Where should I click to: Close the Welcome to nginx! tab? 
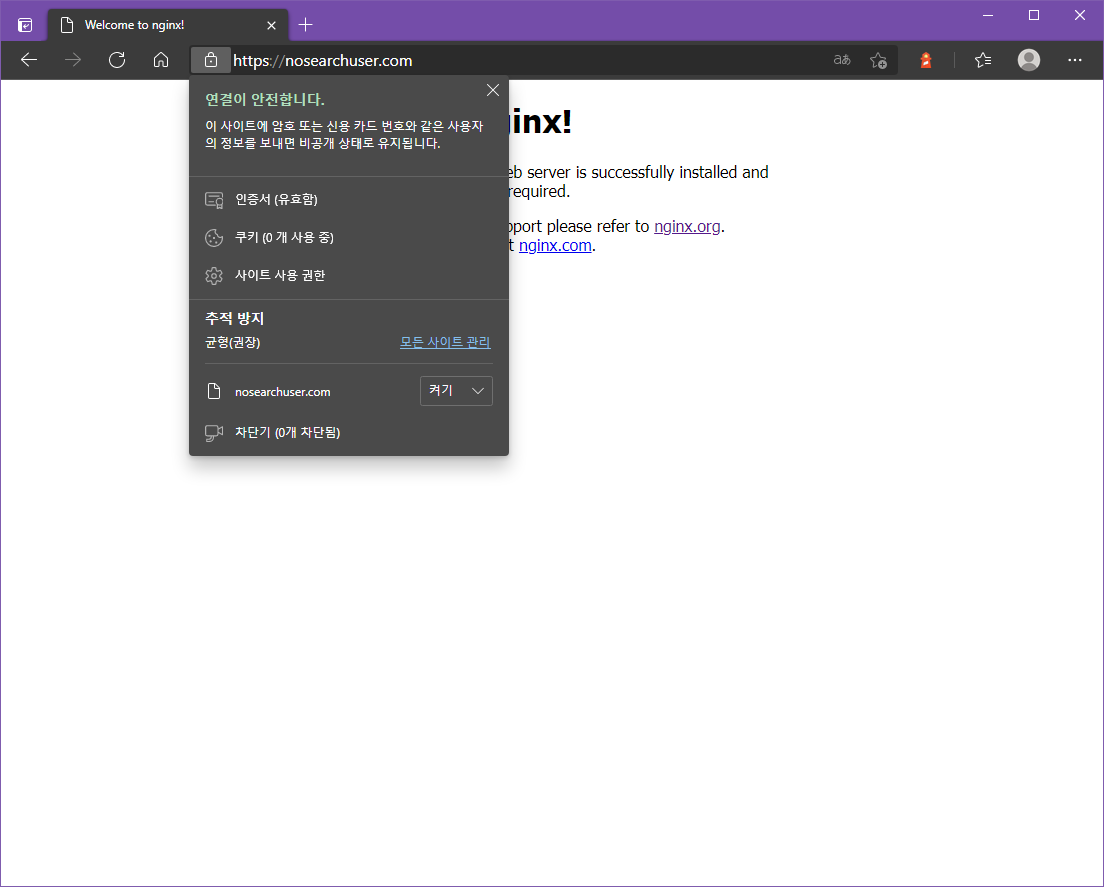pos(271,25)
